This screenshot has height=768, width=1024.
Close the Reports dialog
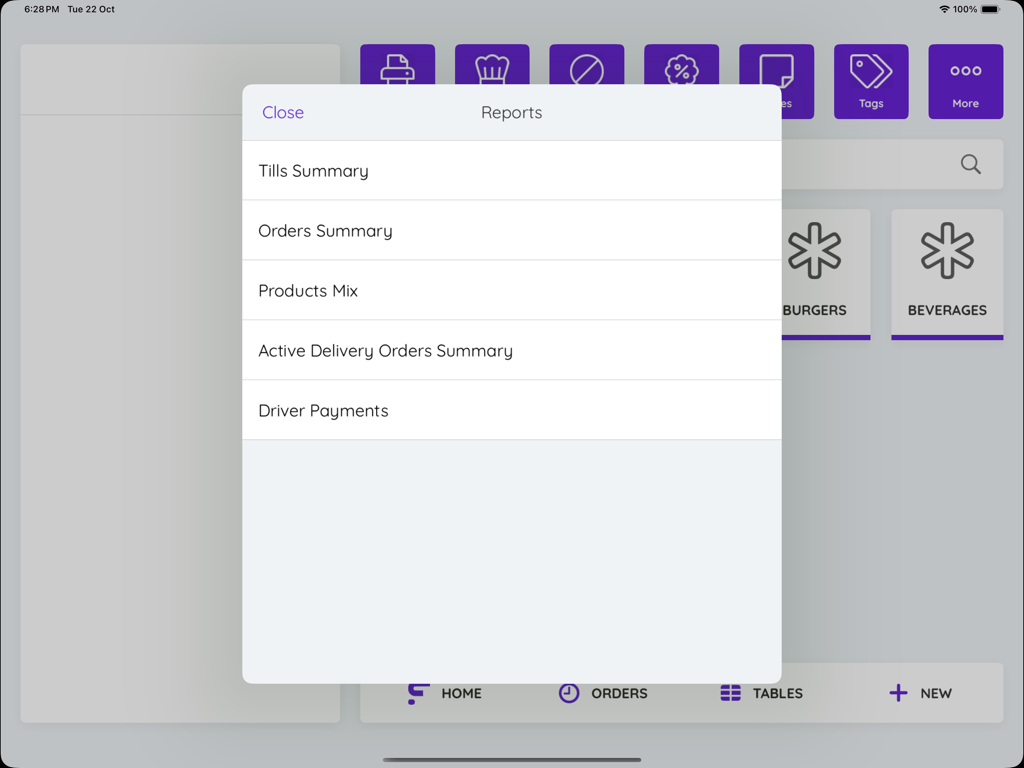click(283, 112)
